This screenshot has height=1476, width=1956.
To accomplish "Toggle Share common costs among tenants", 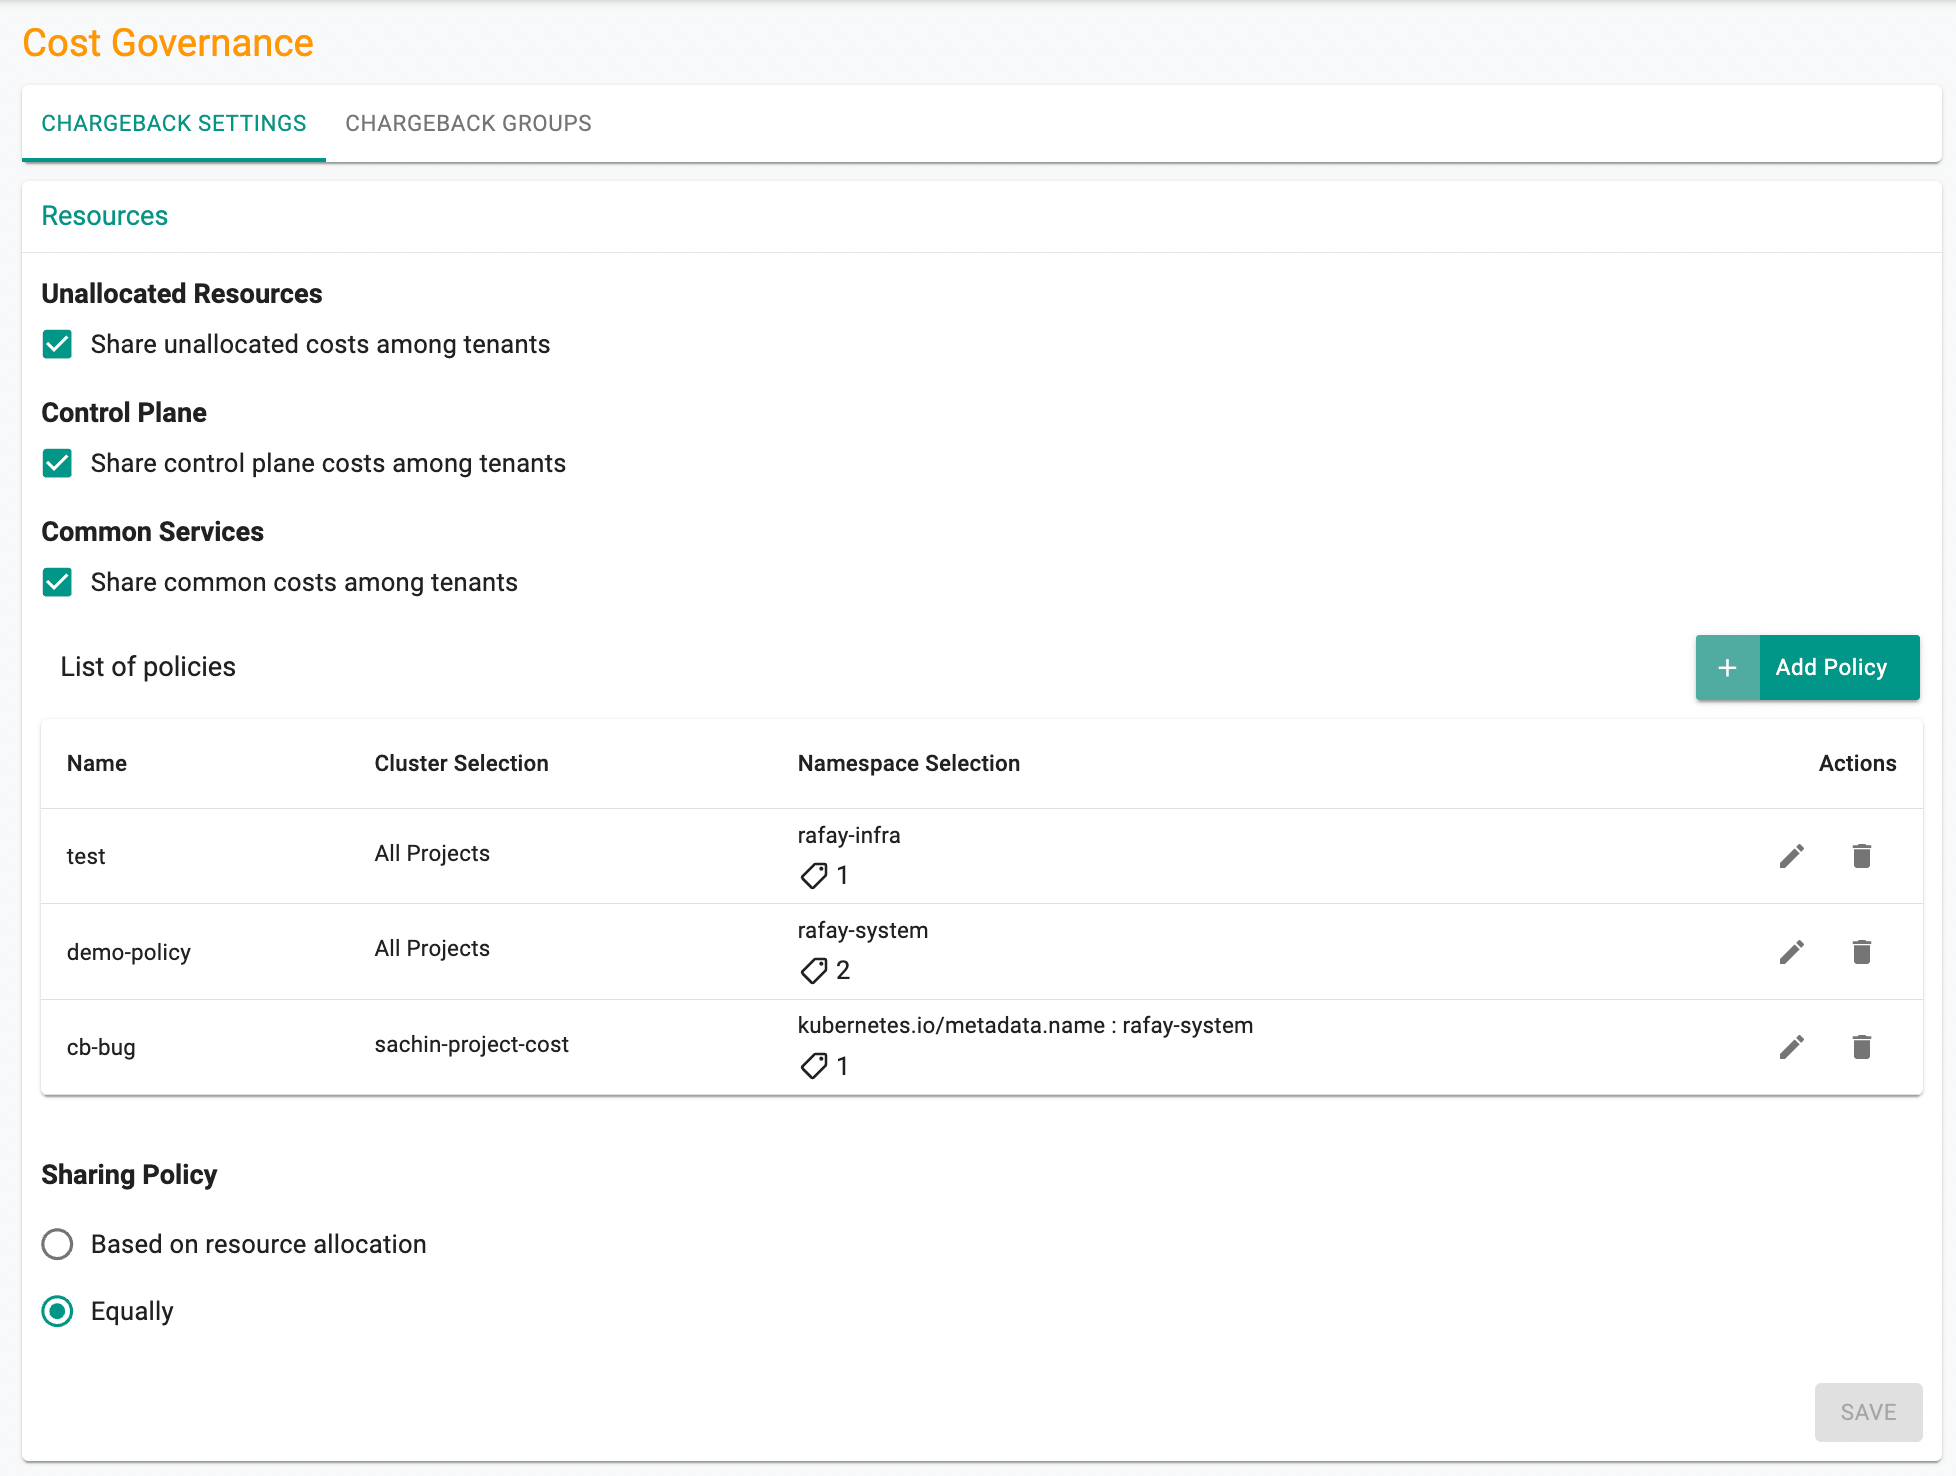I will pyautogui.click(x=57, y=583).
